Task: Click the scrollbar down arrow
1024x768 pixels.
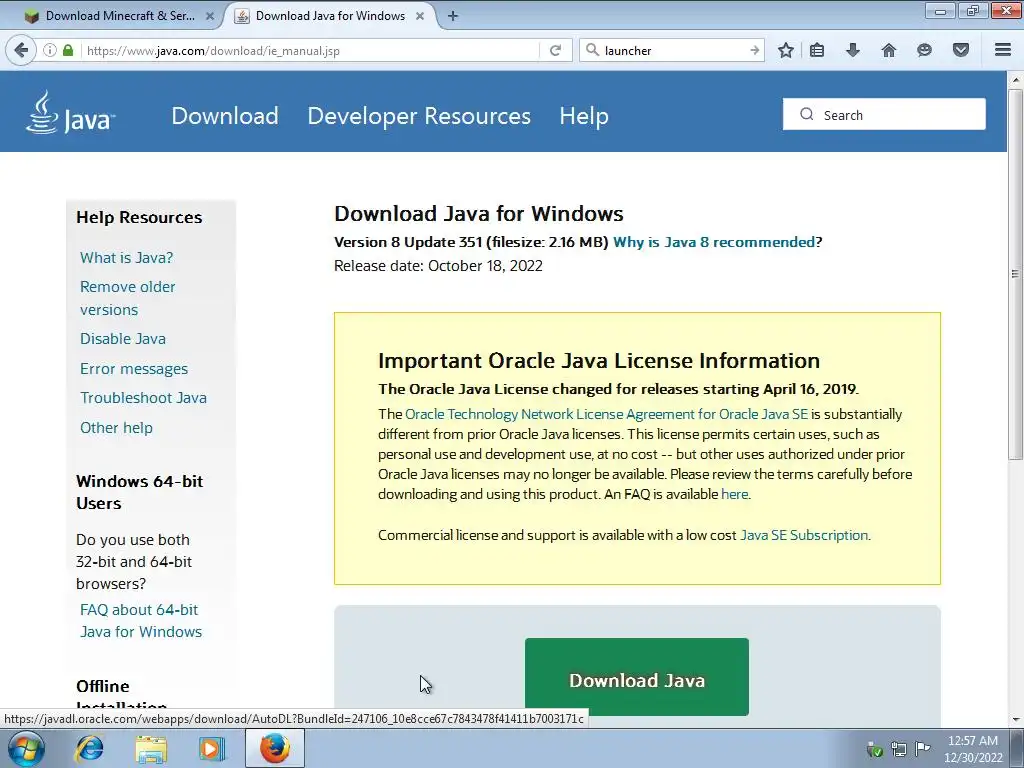Action: 1016,720
